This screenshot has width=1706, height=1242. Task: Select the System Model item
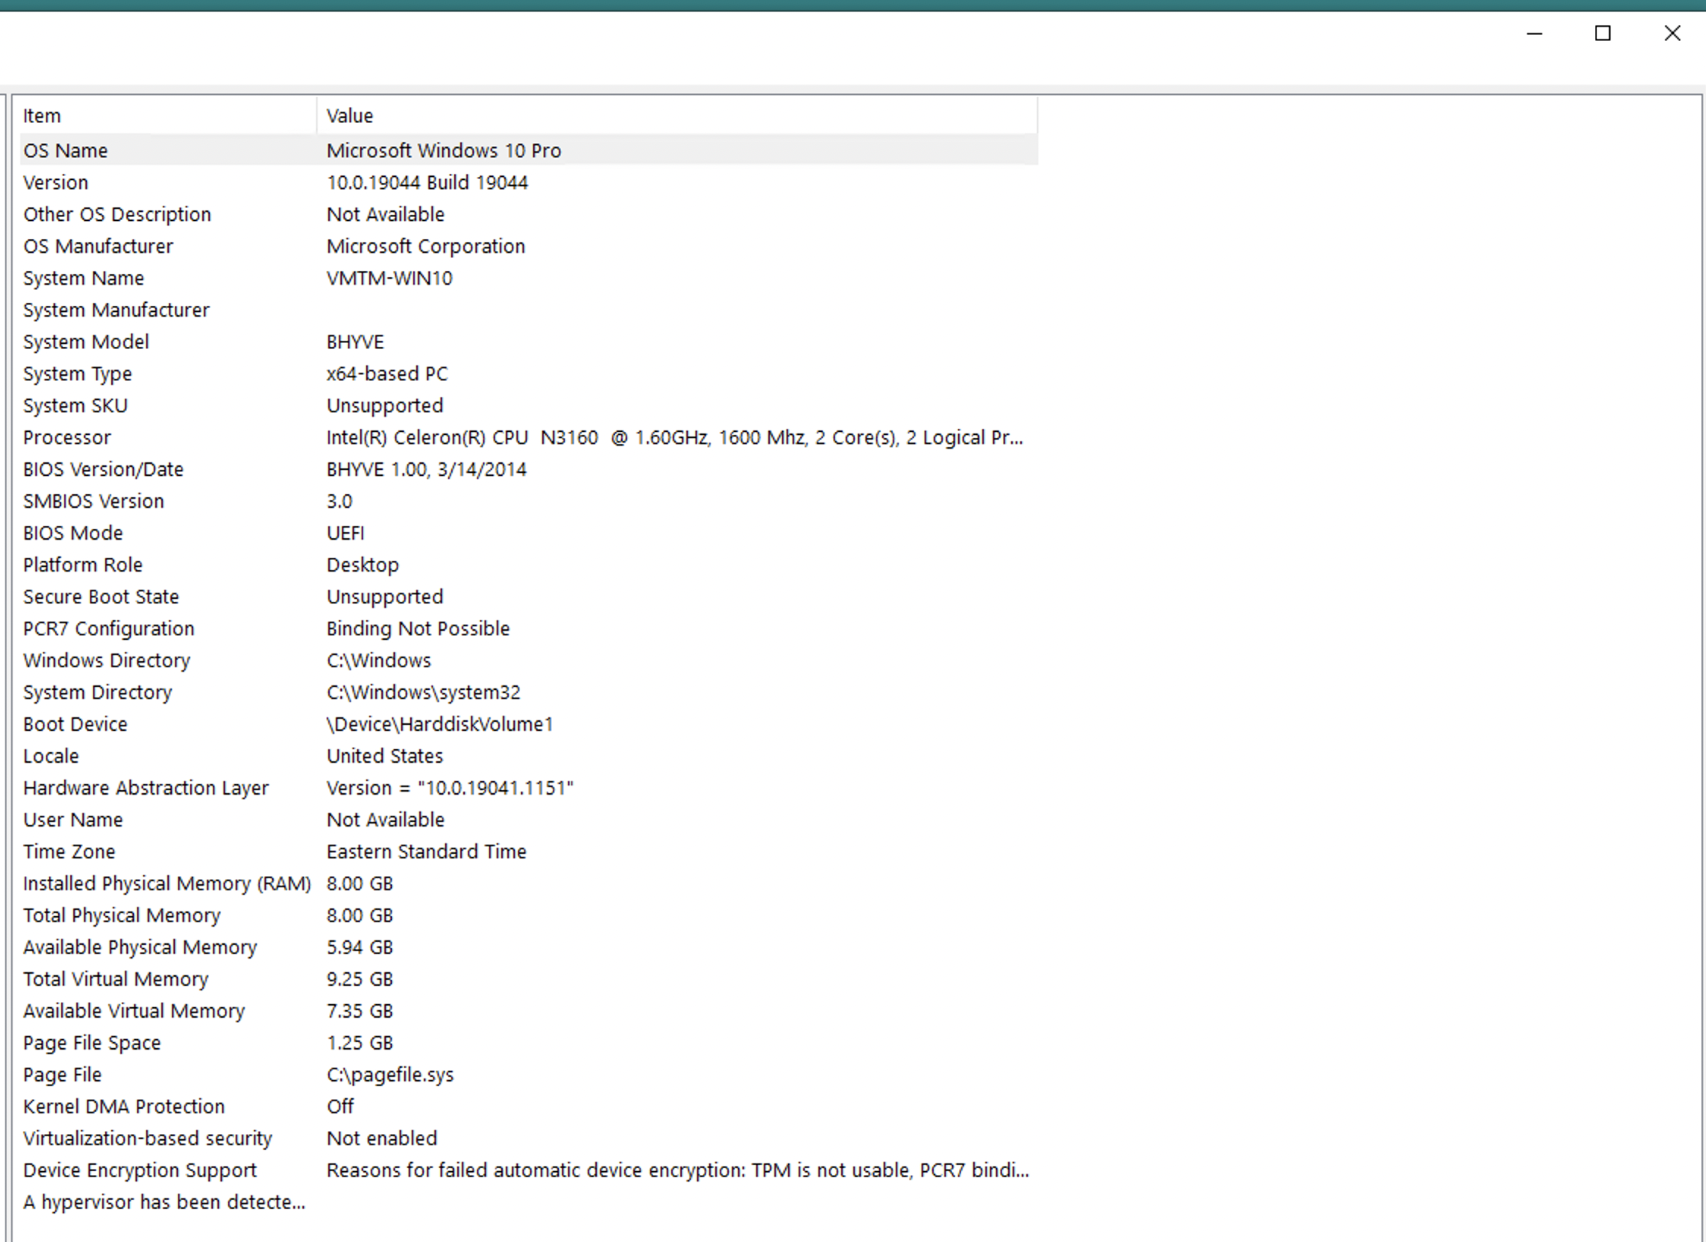[86, 342]
